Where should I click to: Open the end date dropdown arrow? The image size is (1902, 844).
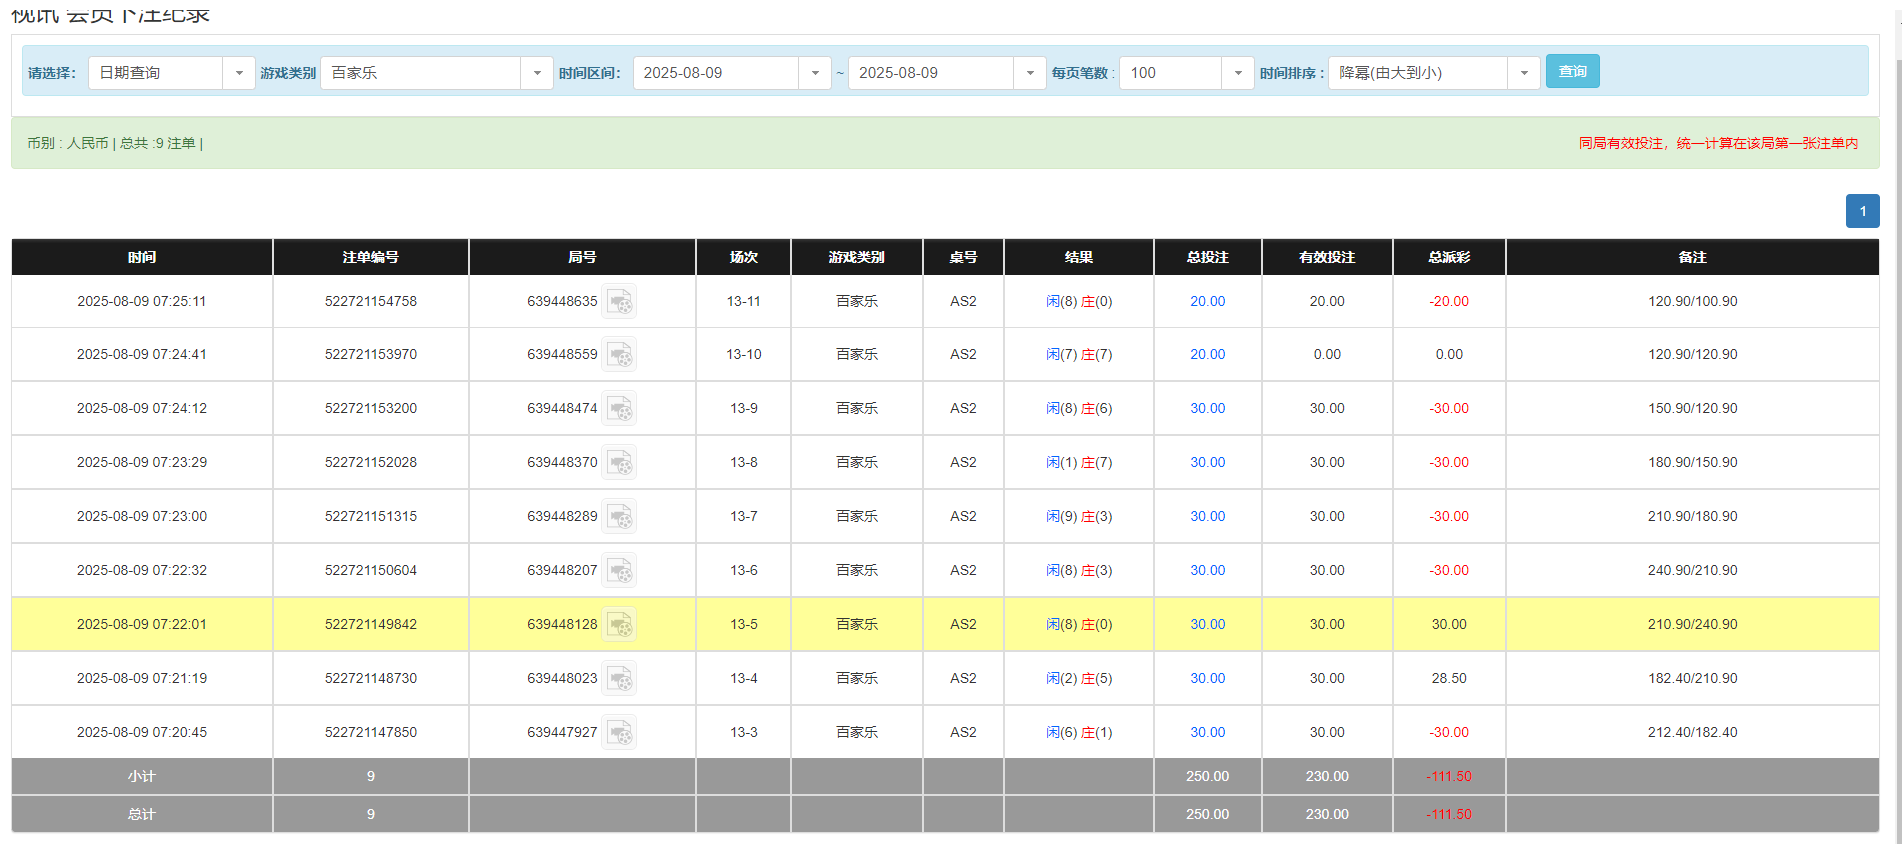(1029, 73)
